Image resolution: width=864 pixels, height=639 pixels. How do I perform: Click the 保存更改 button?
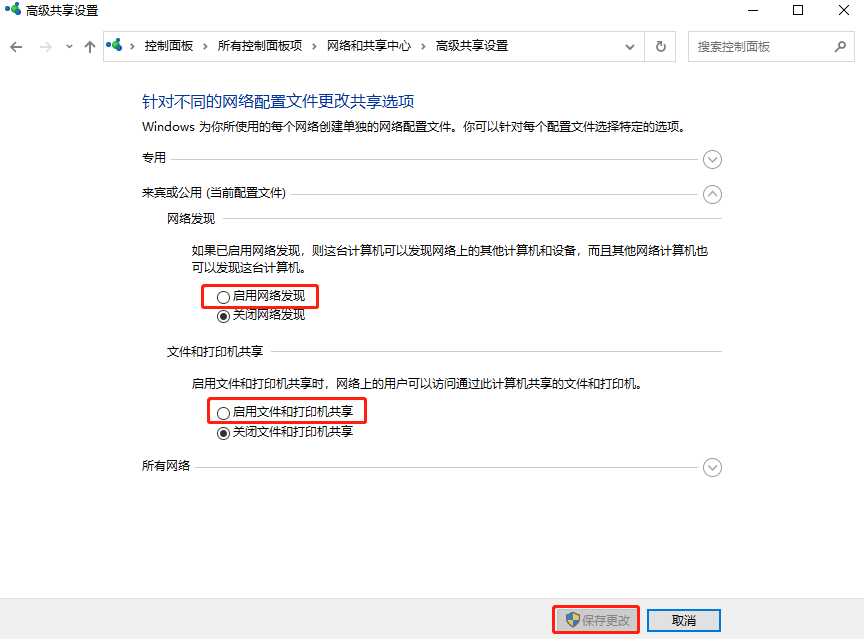595,619
